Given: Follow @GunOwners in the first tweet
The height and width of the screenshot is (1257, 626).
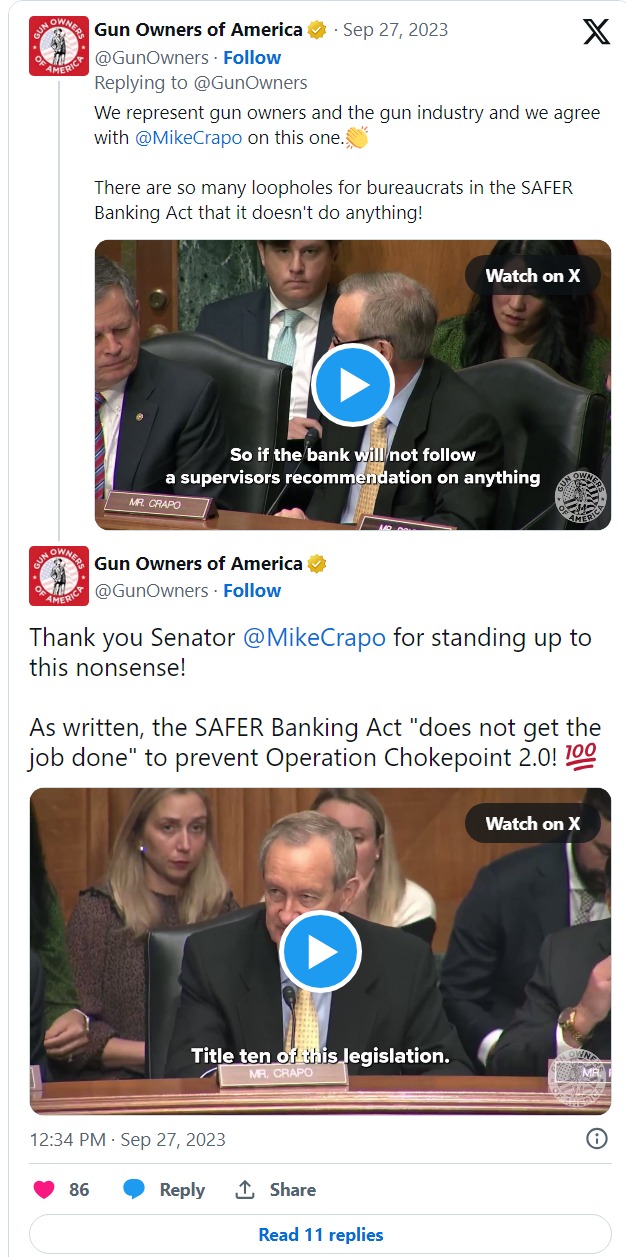Looking at the screenshot, I should tap(252, 58).
